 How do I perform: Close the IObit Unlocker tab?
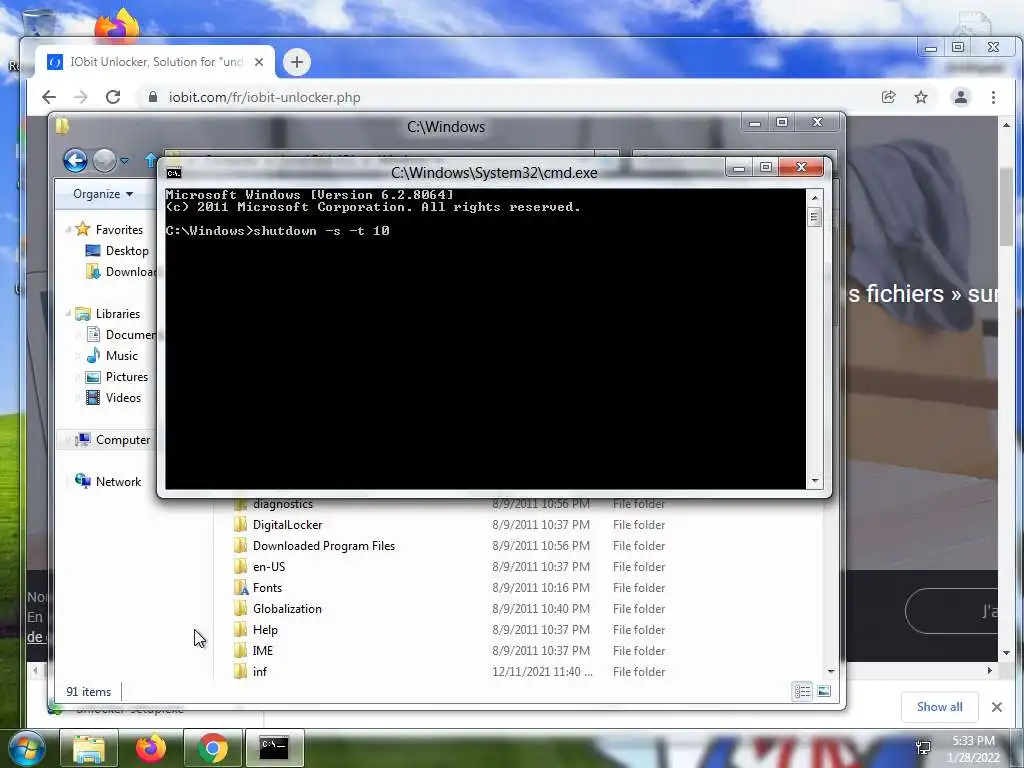[x=259, y=62]
